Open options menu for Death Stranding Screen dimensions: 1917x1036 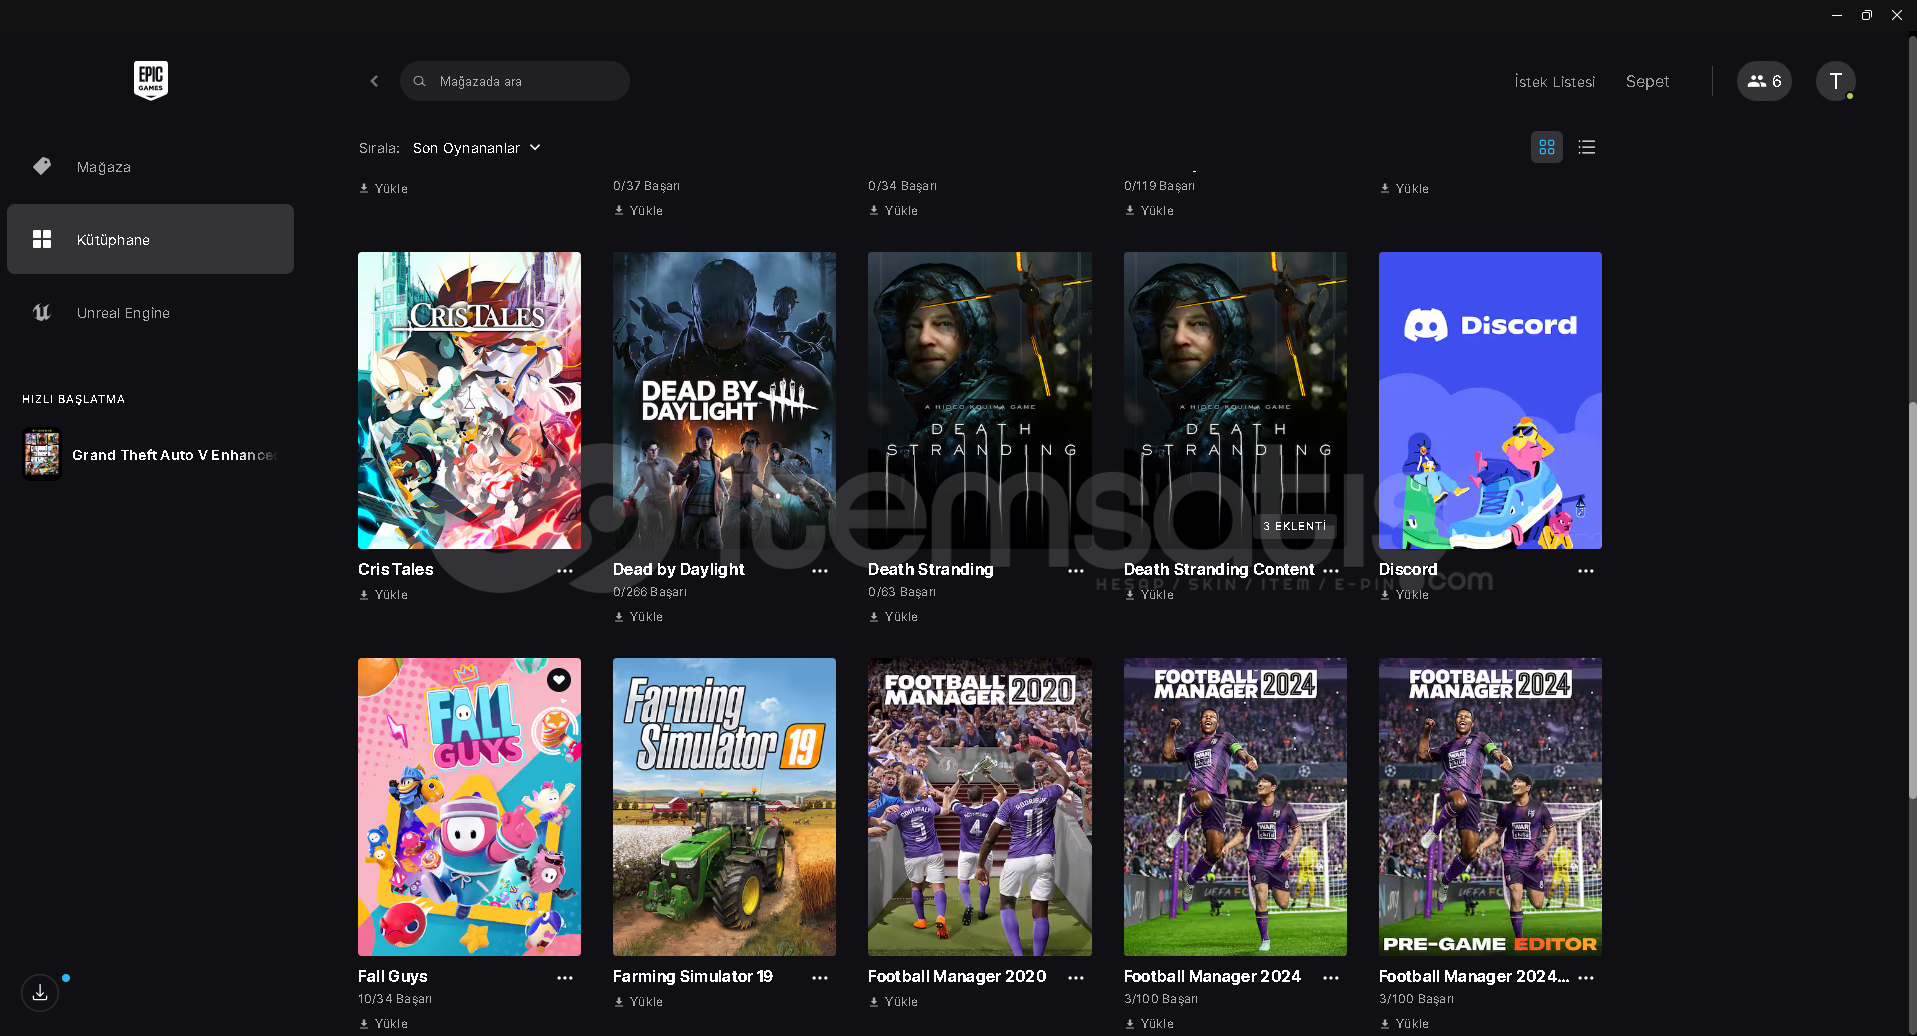coord(1076,570)
